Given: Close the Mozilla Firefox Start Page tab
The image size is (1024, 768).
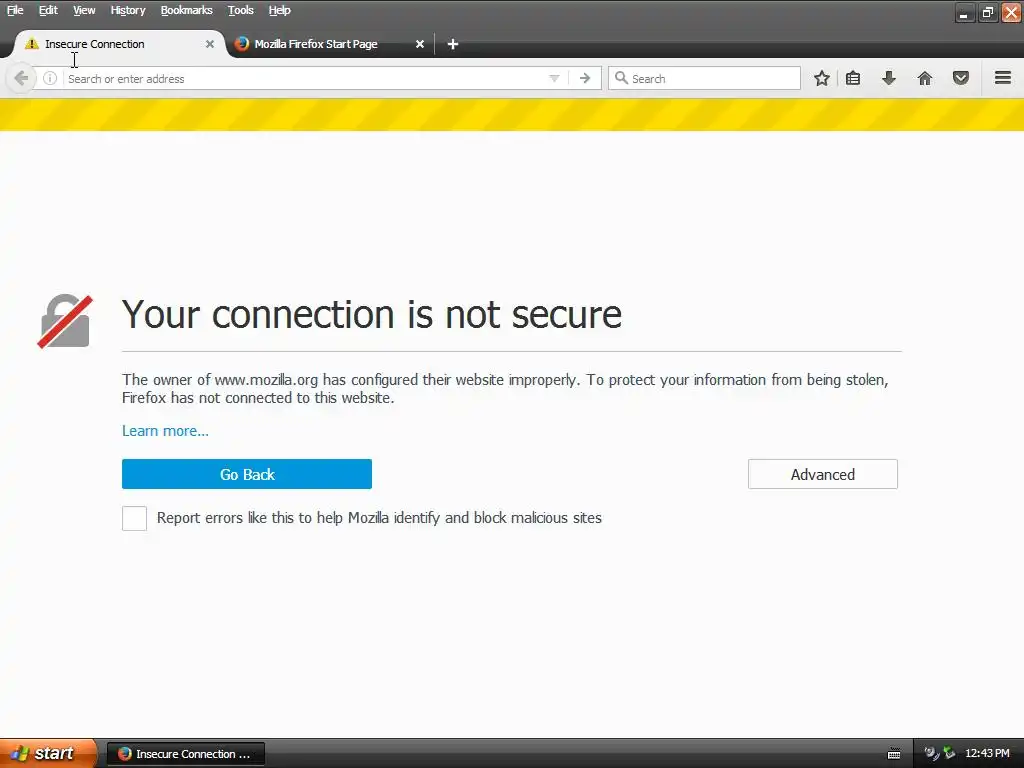Looking at the screenshot, I should [420, 44].
